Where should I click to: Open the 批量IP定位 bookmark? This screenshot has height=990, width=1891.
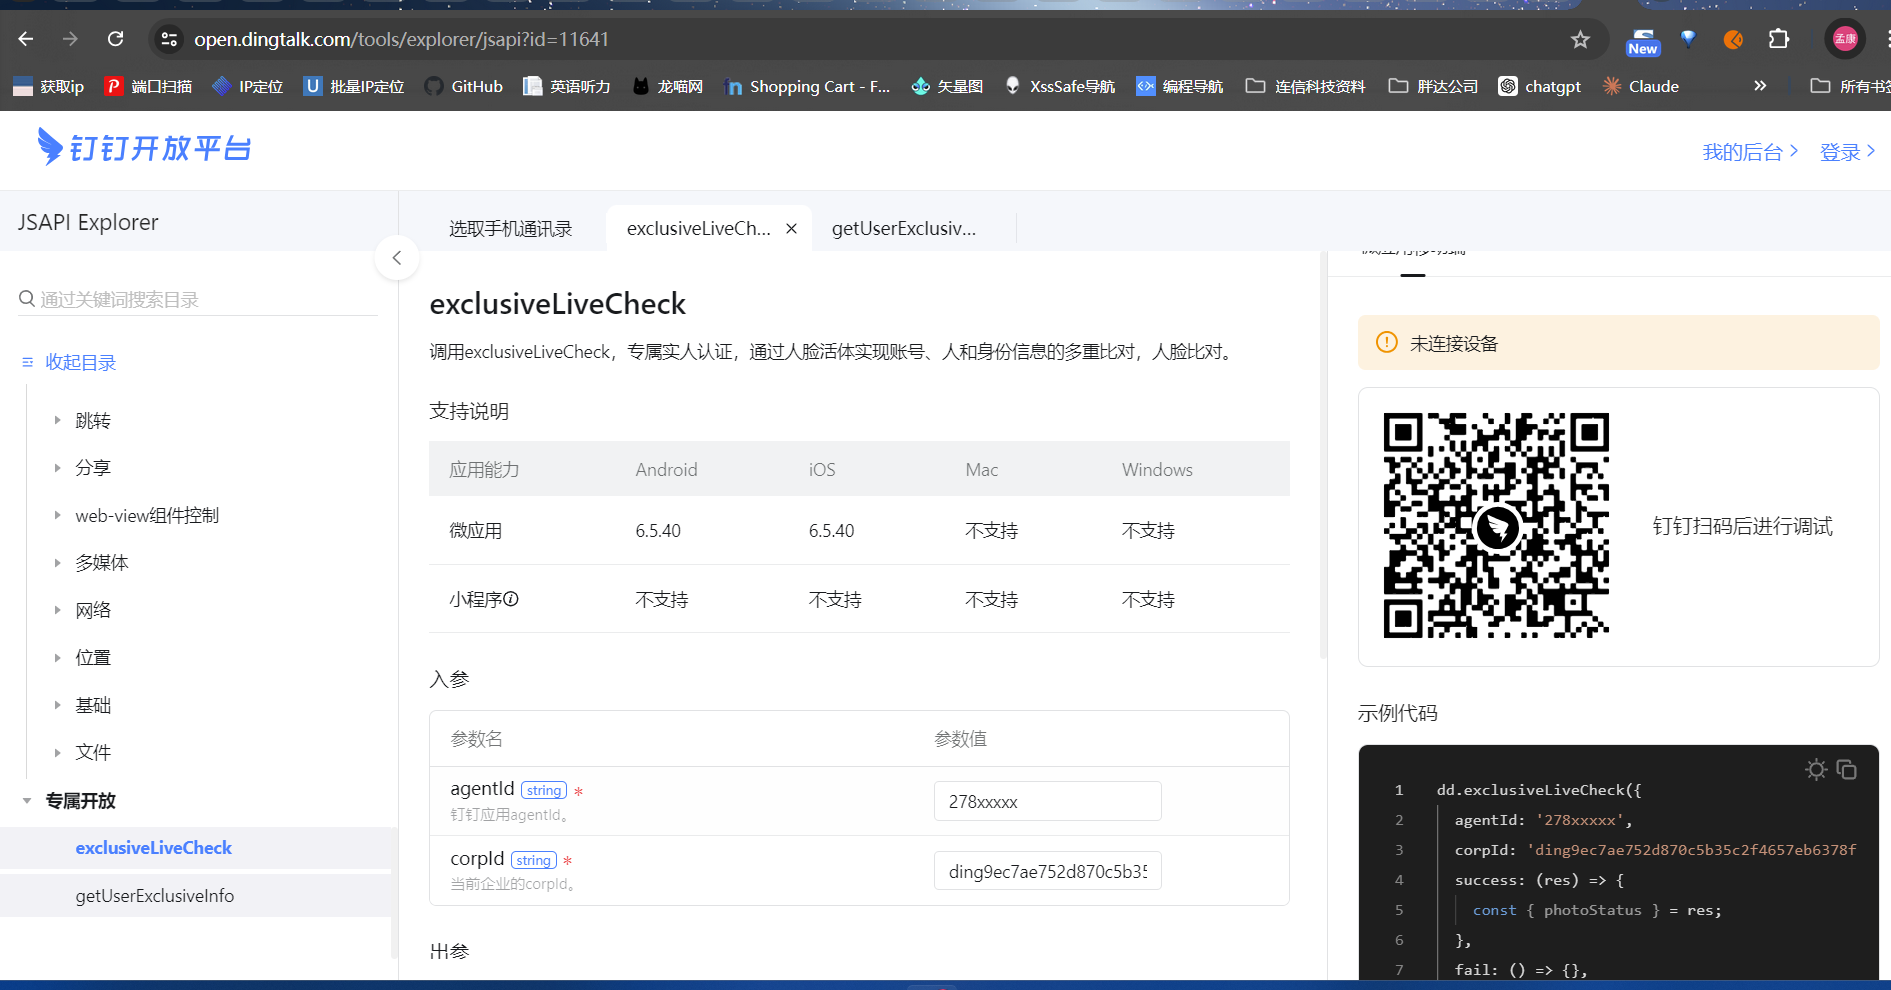pos(354,86)
